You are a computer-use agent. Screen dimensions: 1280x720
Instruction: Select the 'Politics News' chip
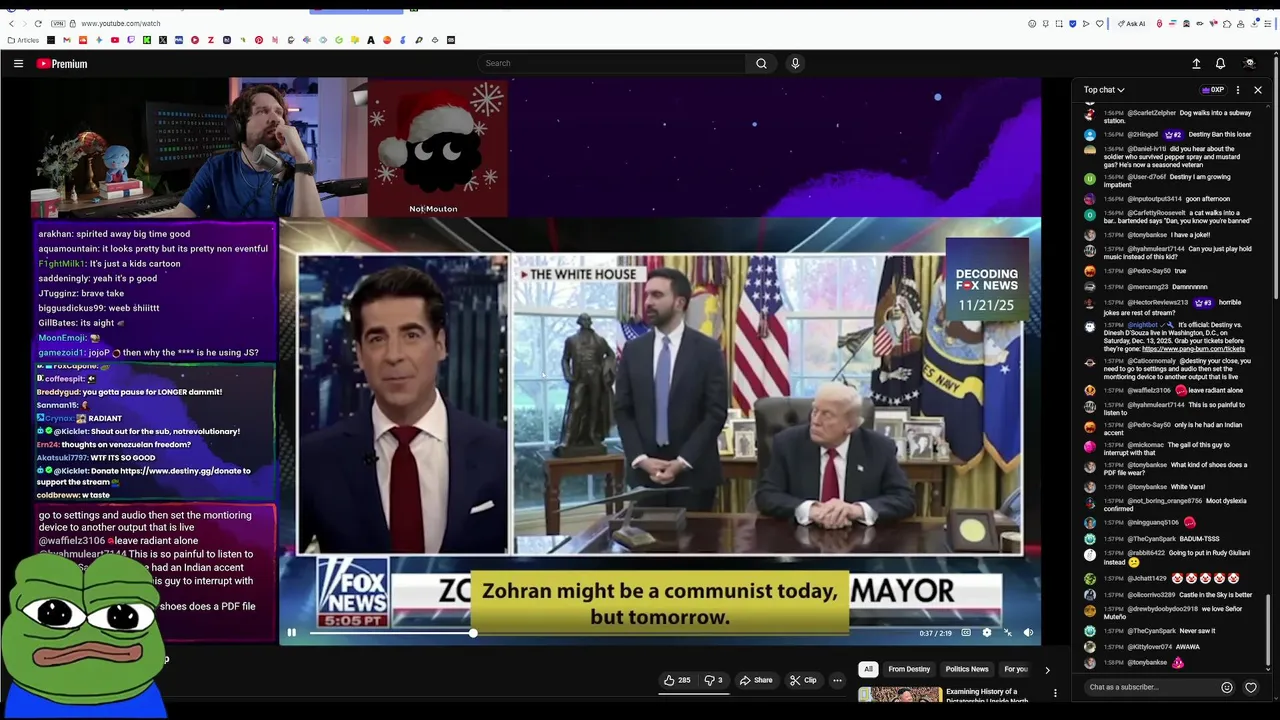click(967, 669)
